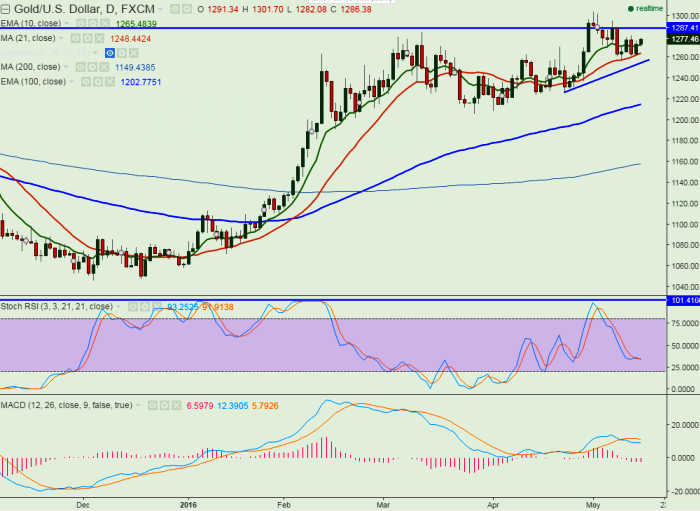Remove MACD indicator with X
Viewport: 700px width, 511px height.
click(x=176, y=406)
